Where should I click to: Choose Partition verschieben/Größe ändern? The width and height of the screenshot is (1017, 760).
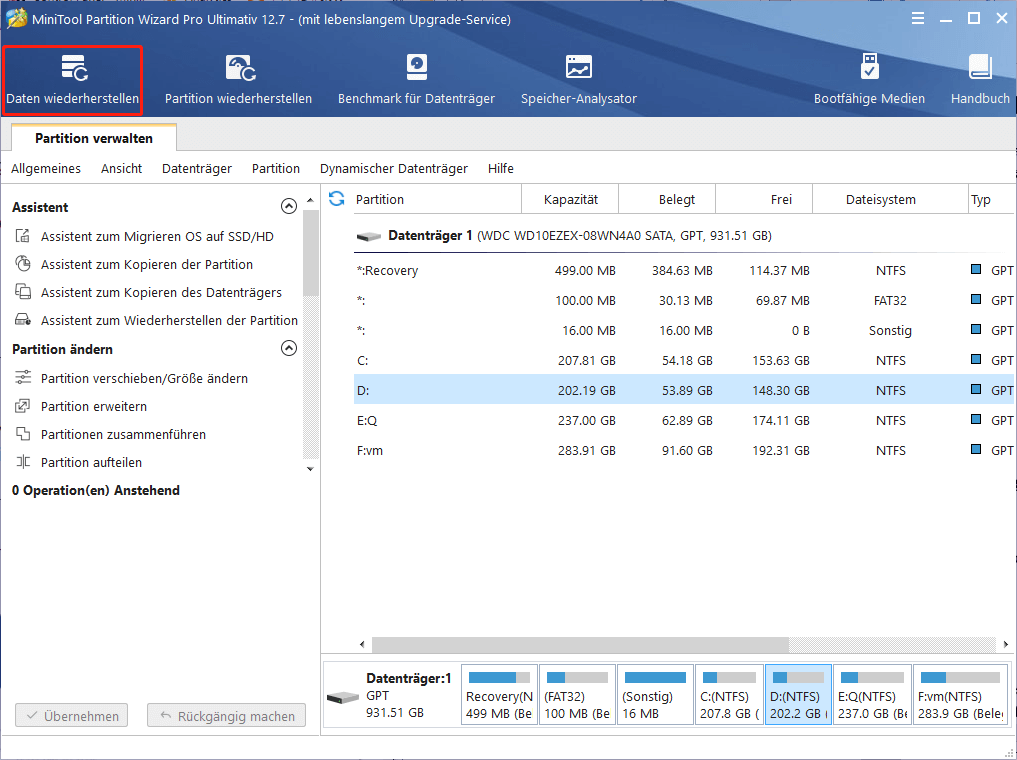pos(144,379)
